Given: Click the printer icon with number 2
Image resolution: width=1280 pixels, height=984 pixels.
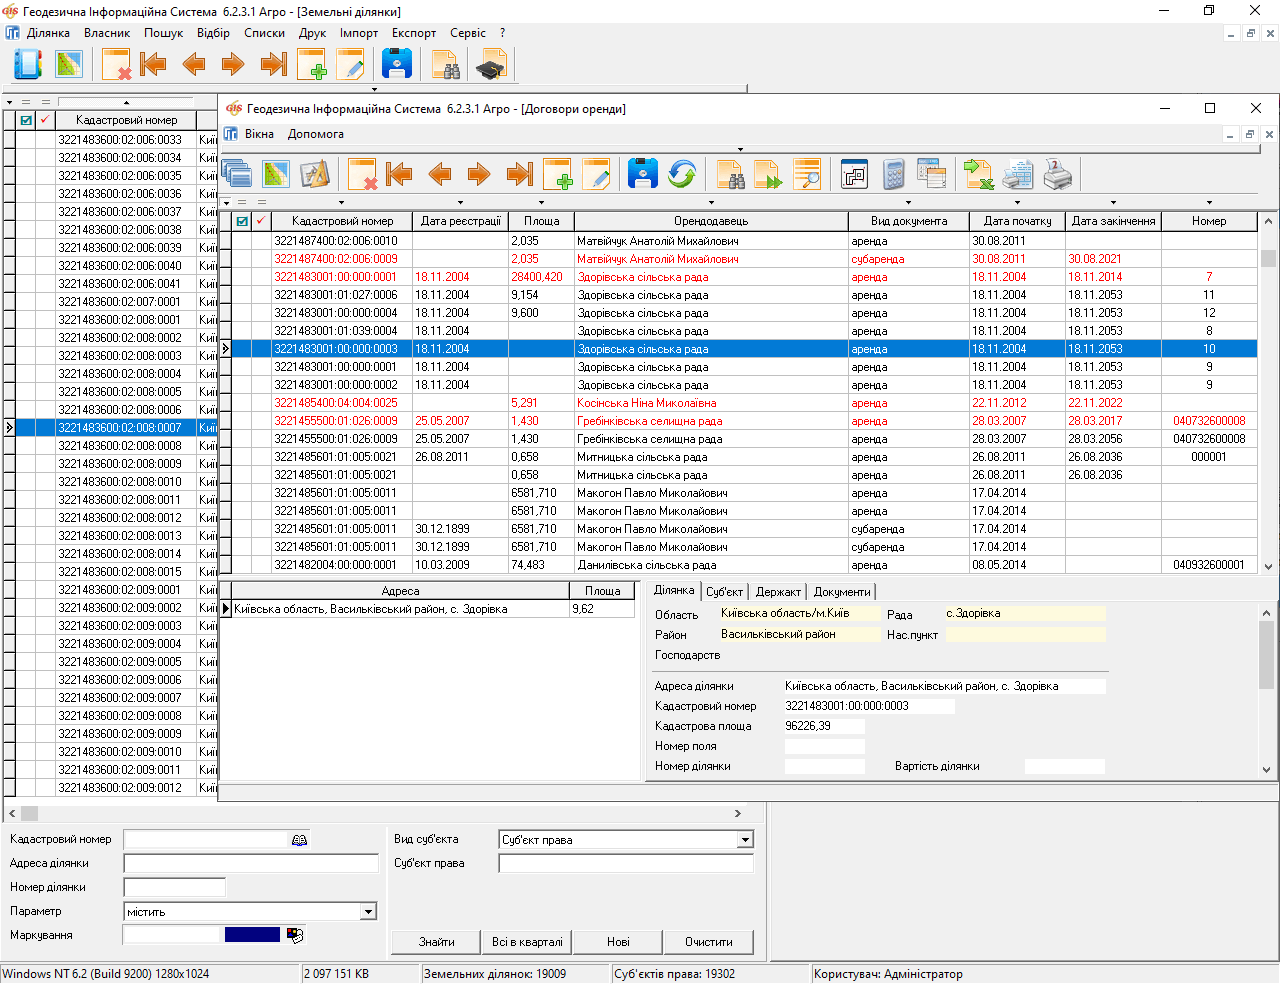Looking at the screenshot, I should click(x=1057, y=174).
